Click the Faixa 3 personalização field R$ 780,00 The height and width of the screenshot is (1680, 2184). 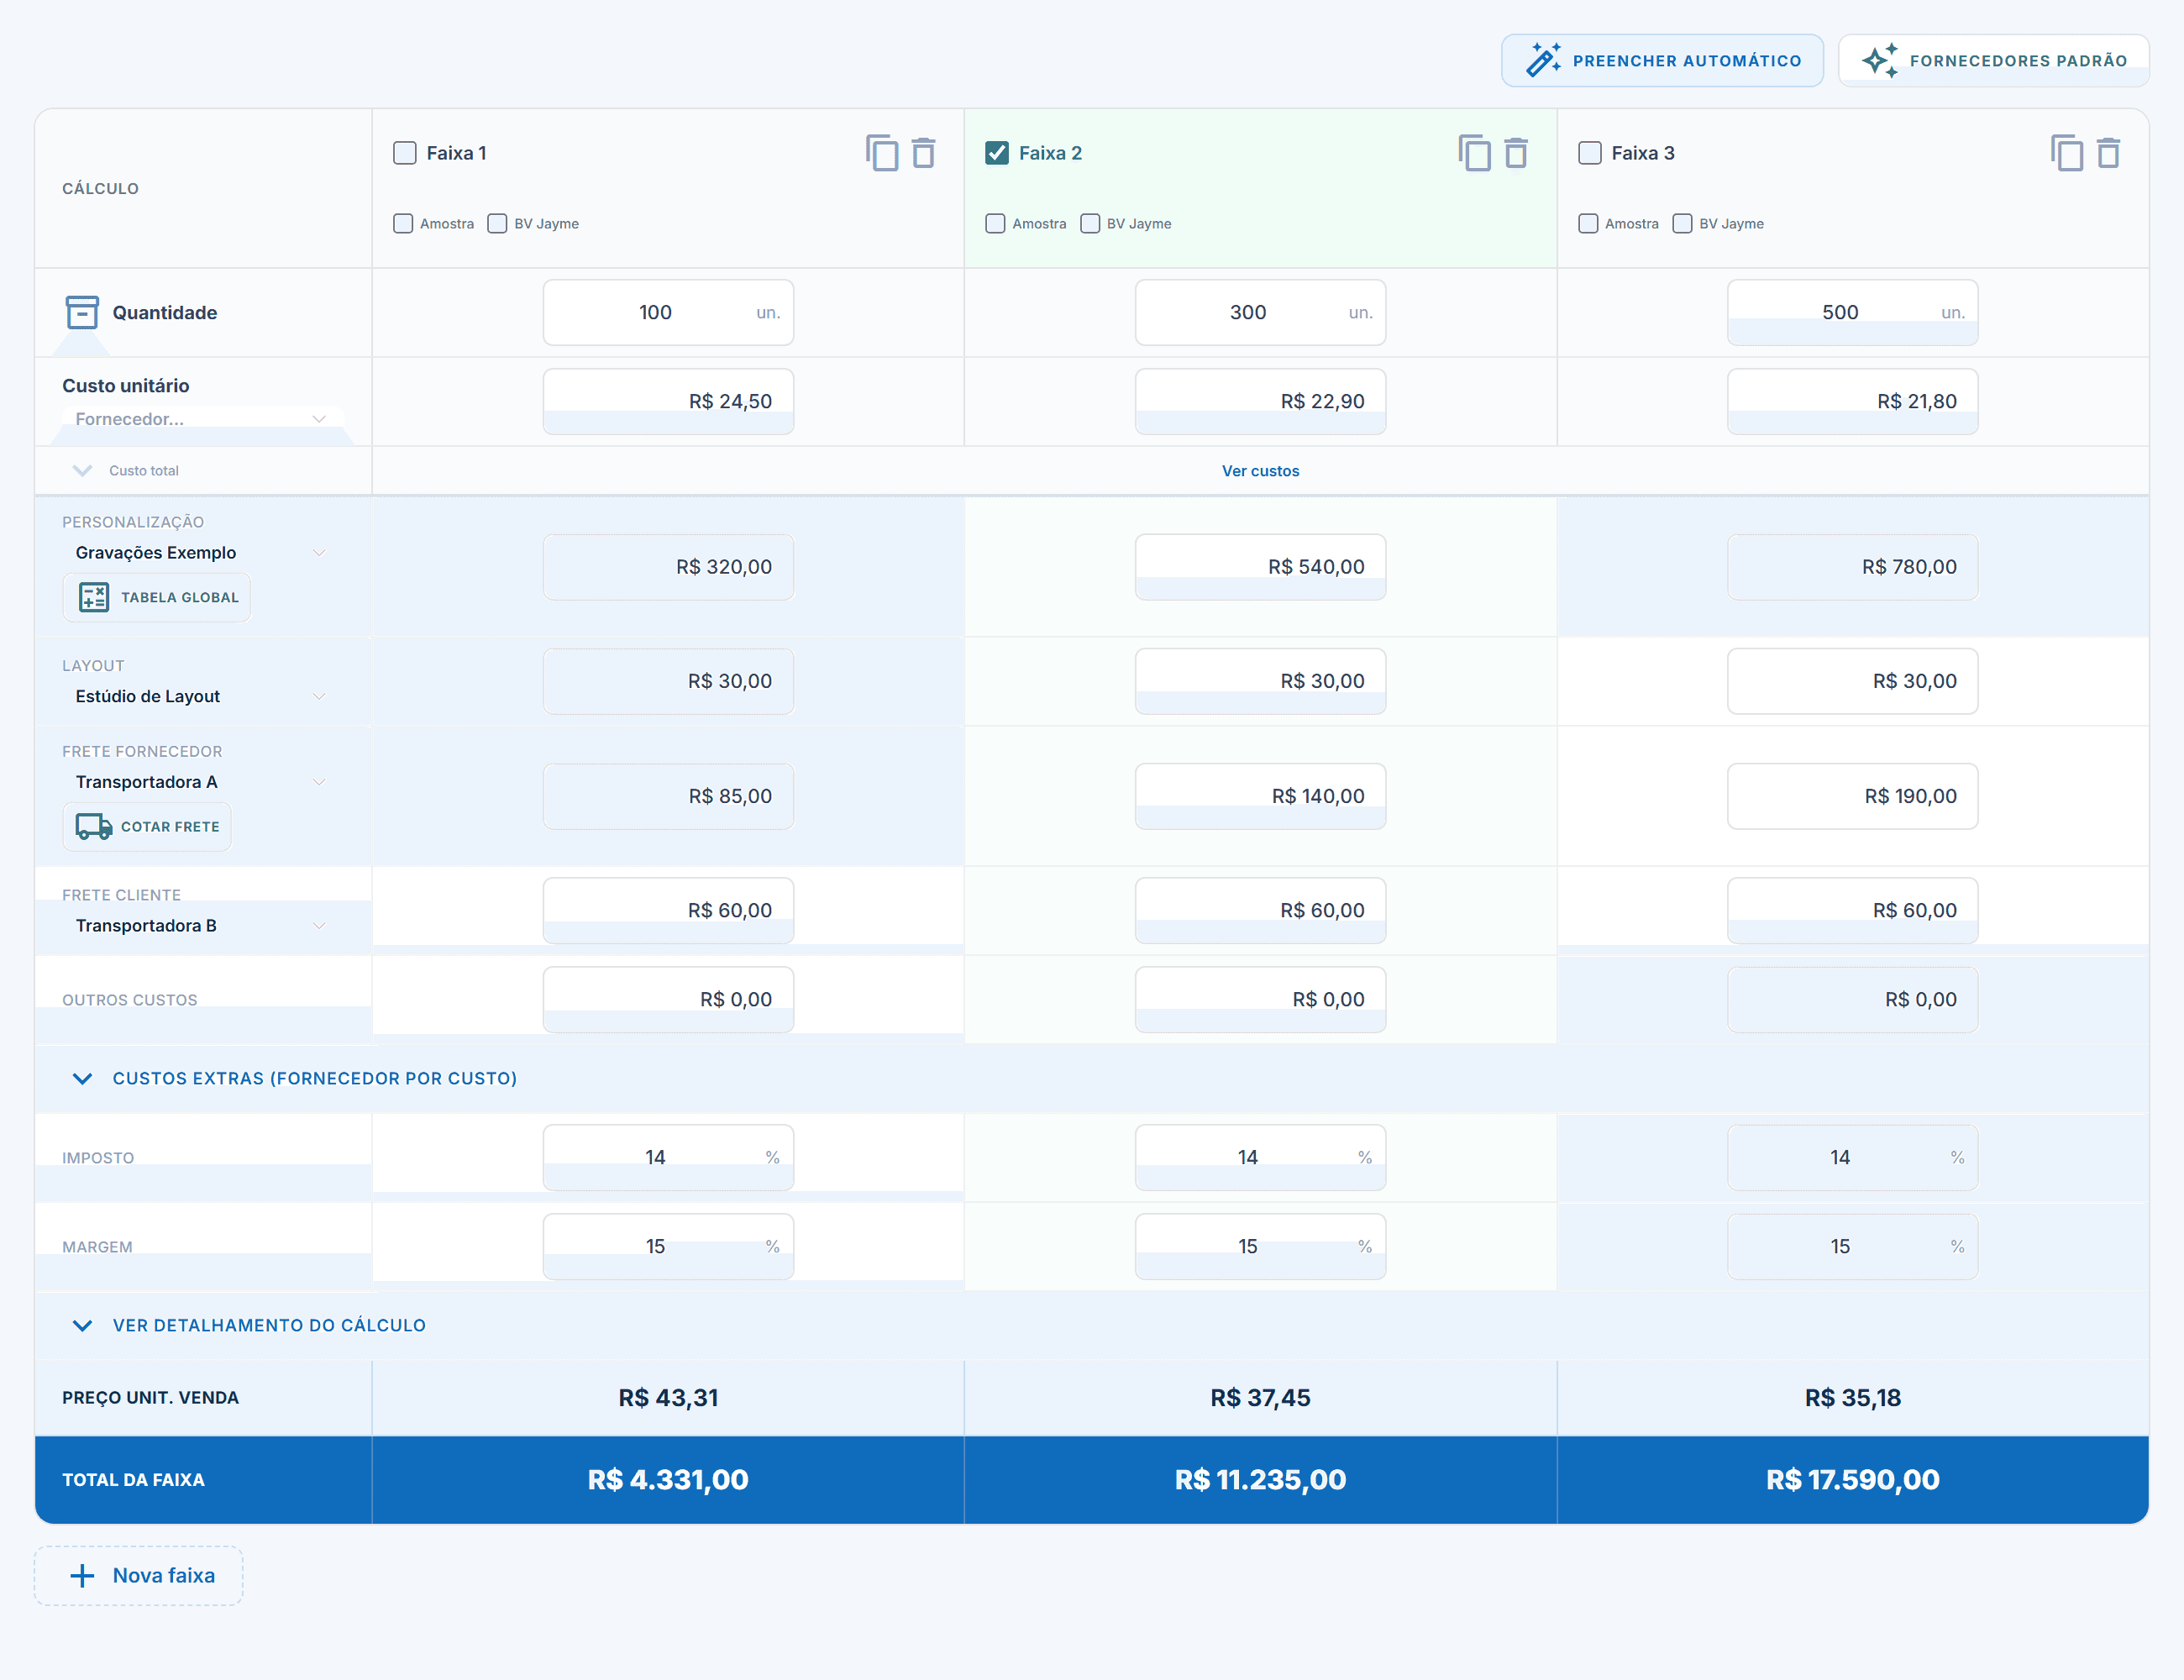coord(1852,567)
